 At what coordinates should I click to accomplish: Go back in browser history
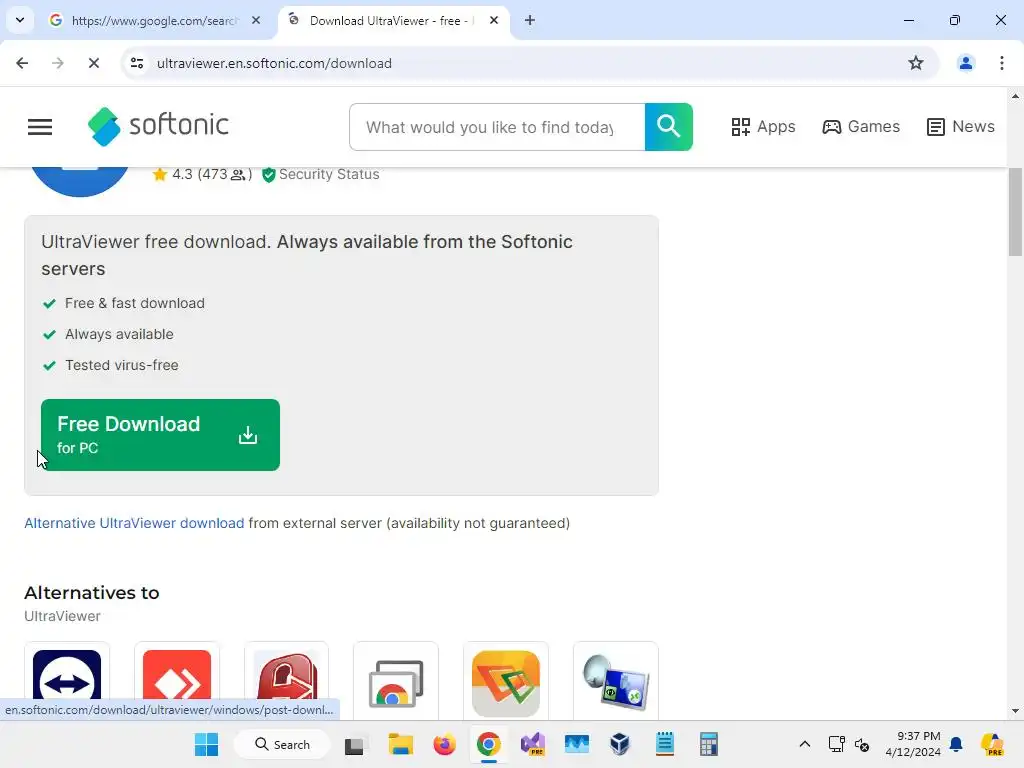pyautogui.click(x=22, y=63)
